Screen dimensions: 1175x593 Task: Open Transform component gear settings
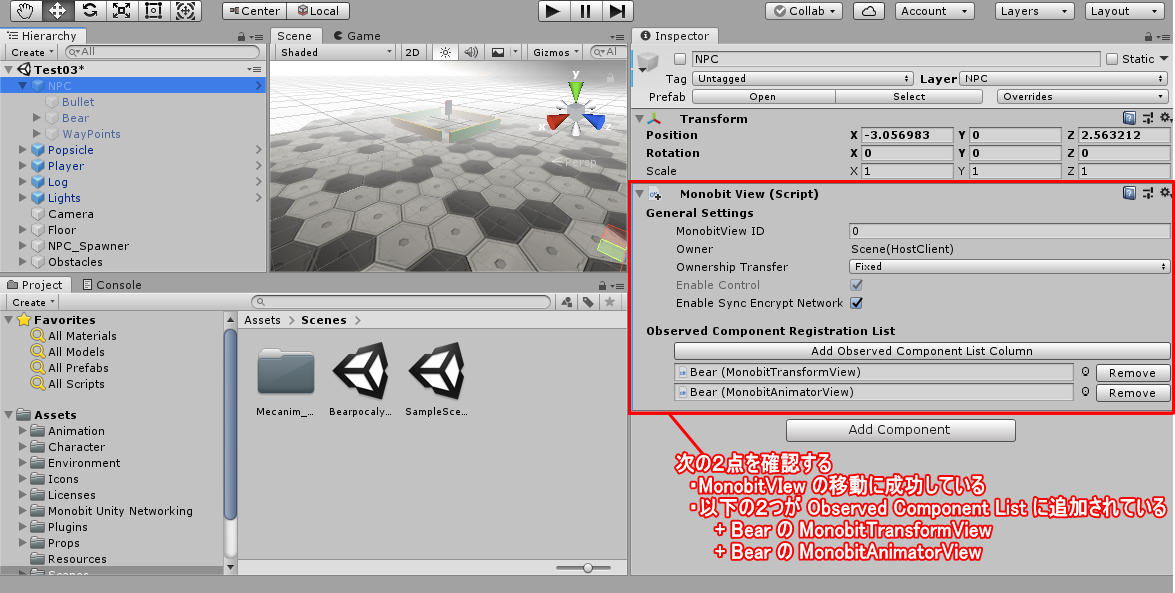[1165, 118]
